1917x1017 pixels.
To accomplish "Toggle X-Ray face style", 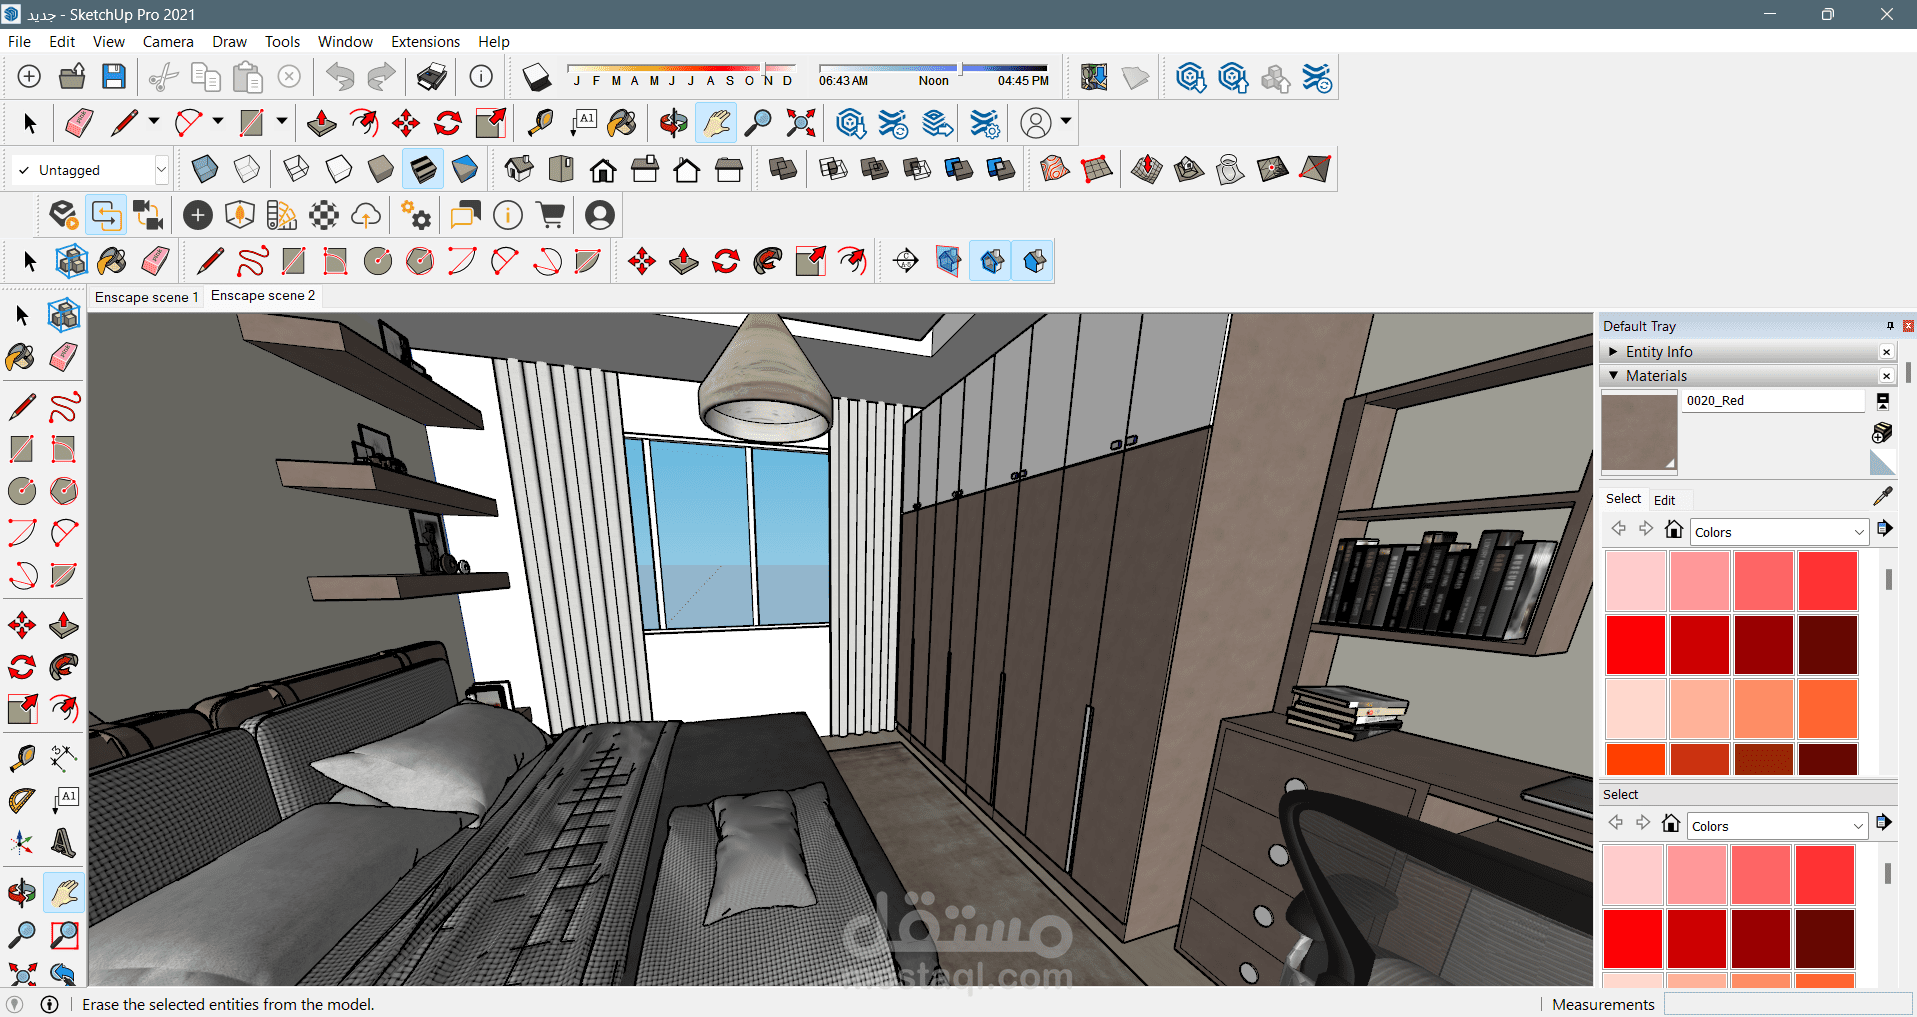I will click(205, 169).
